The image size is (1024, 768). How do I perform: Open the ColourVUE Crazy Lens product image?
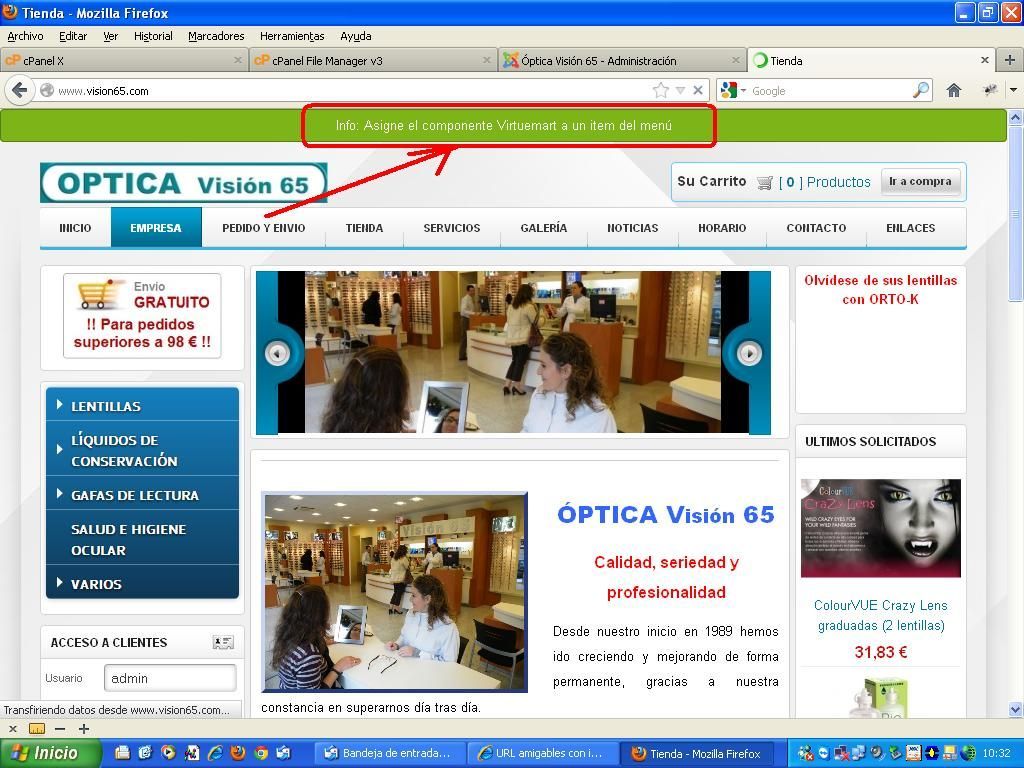click(881, 528)
